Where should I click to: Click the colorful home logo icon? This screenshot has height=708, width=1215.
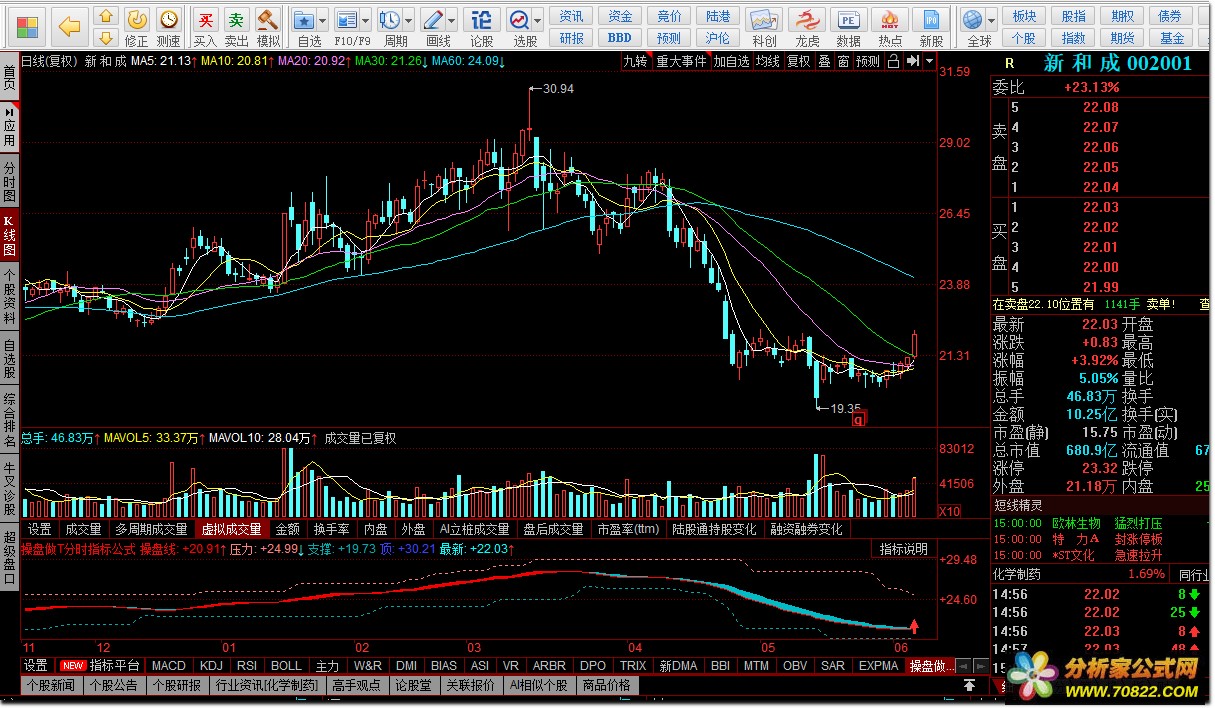[27, 27]
